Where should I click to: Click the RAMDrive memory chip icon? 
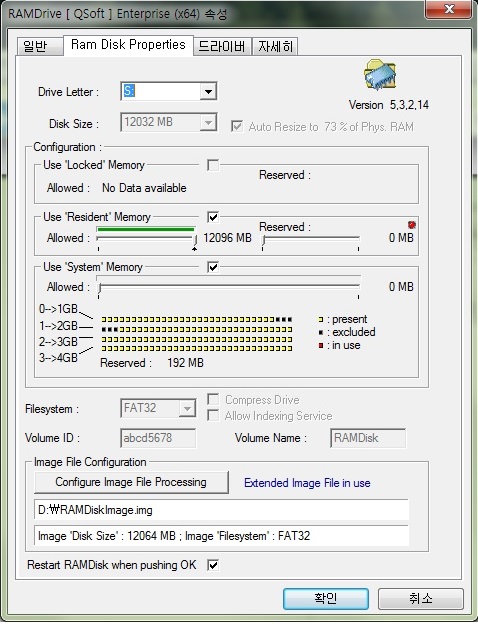(380, 75)
